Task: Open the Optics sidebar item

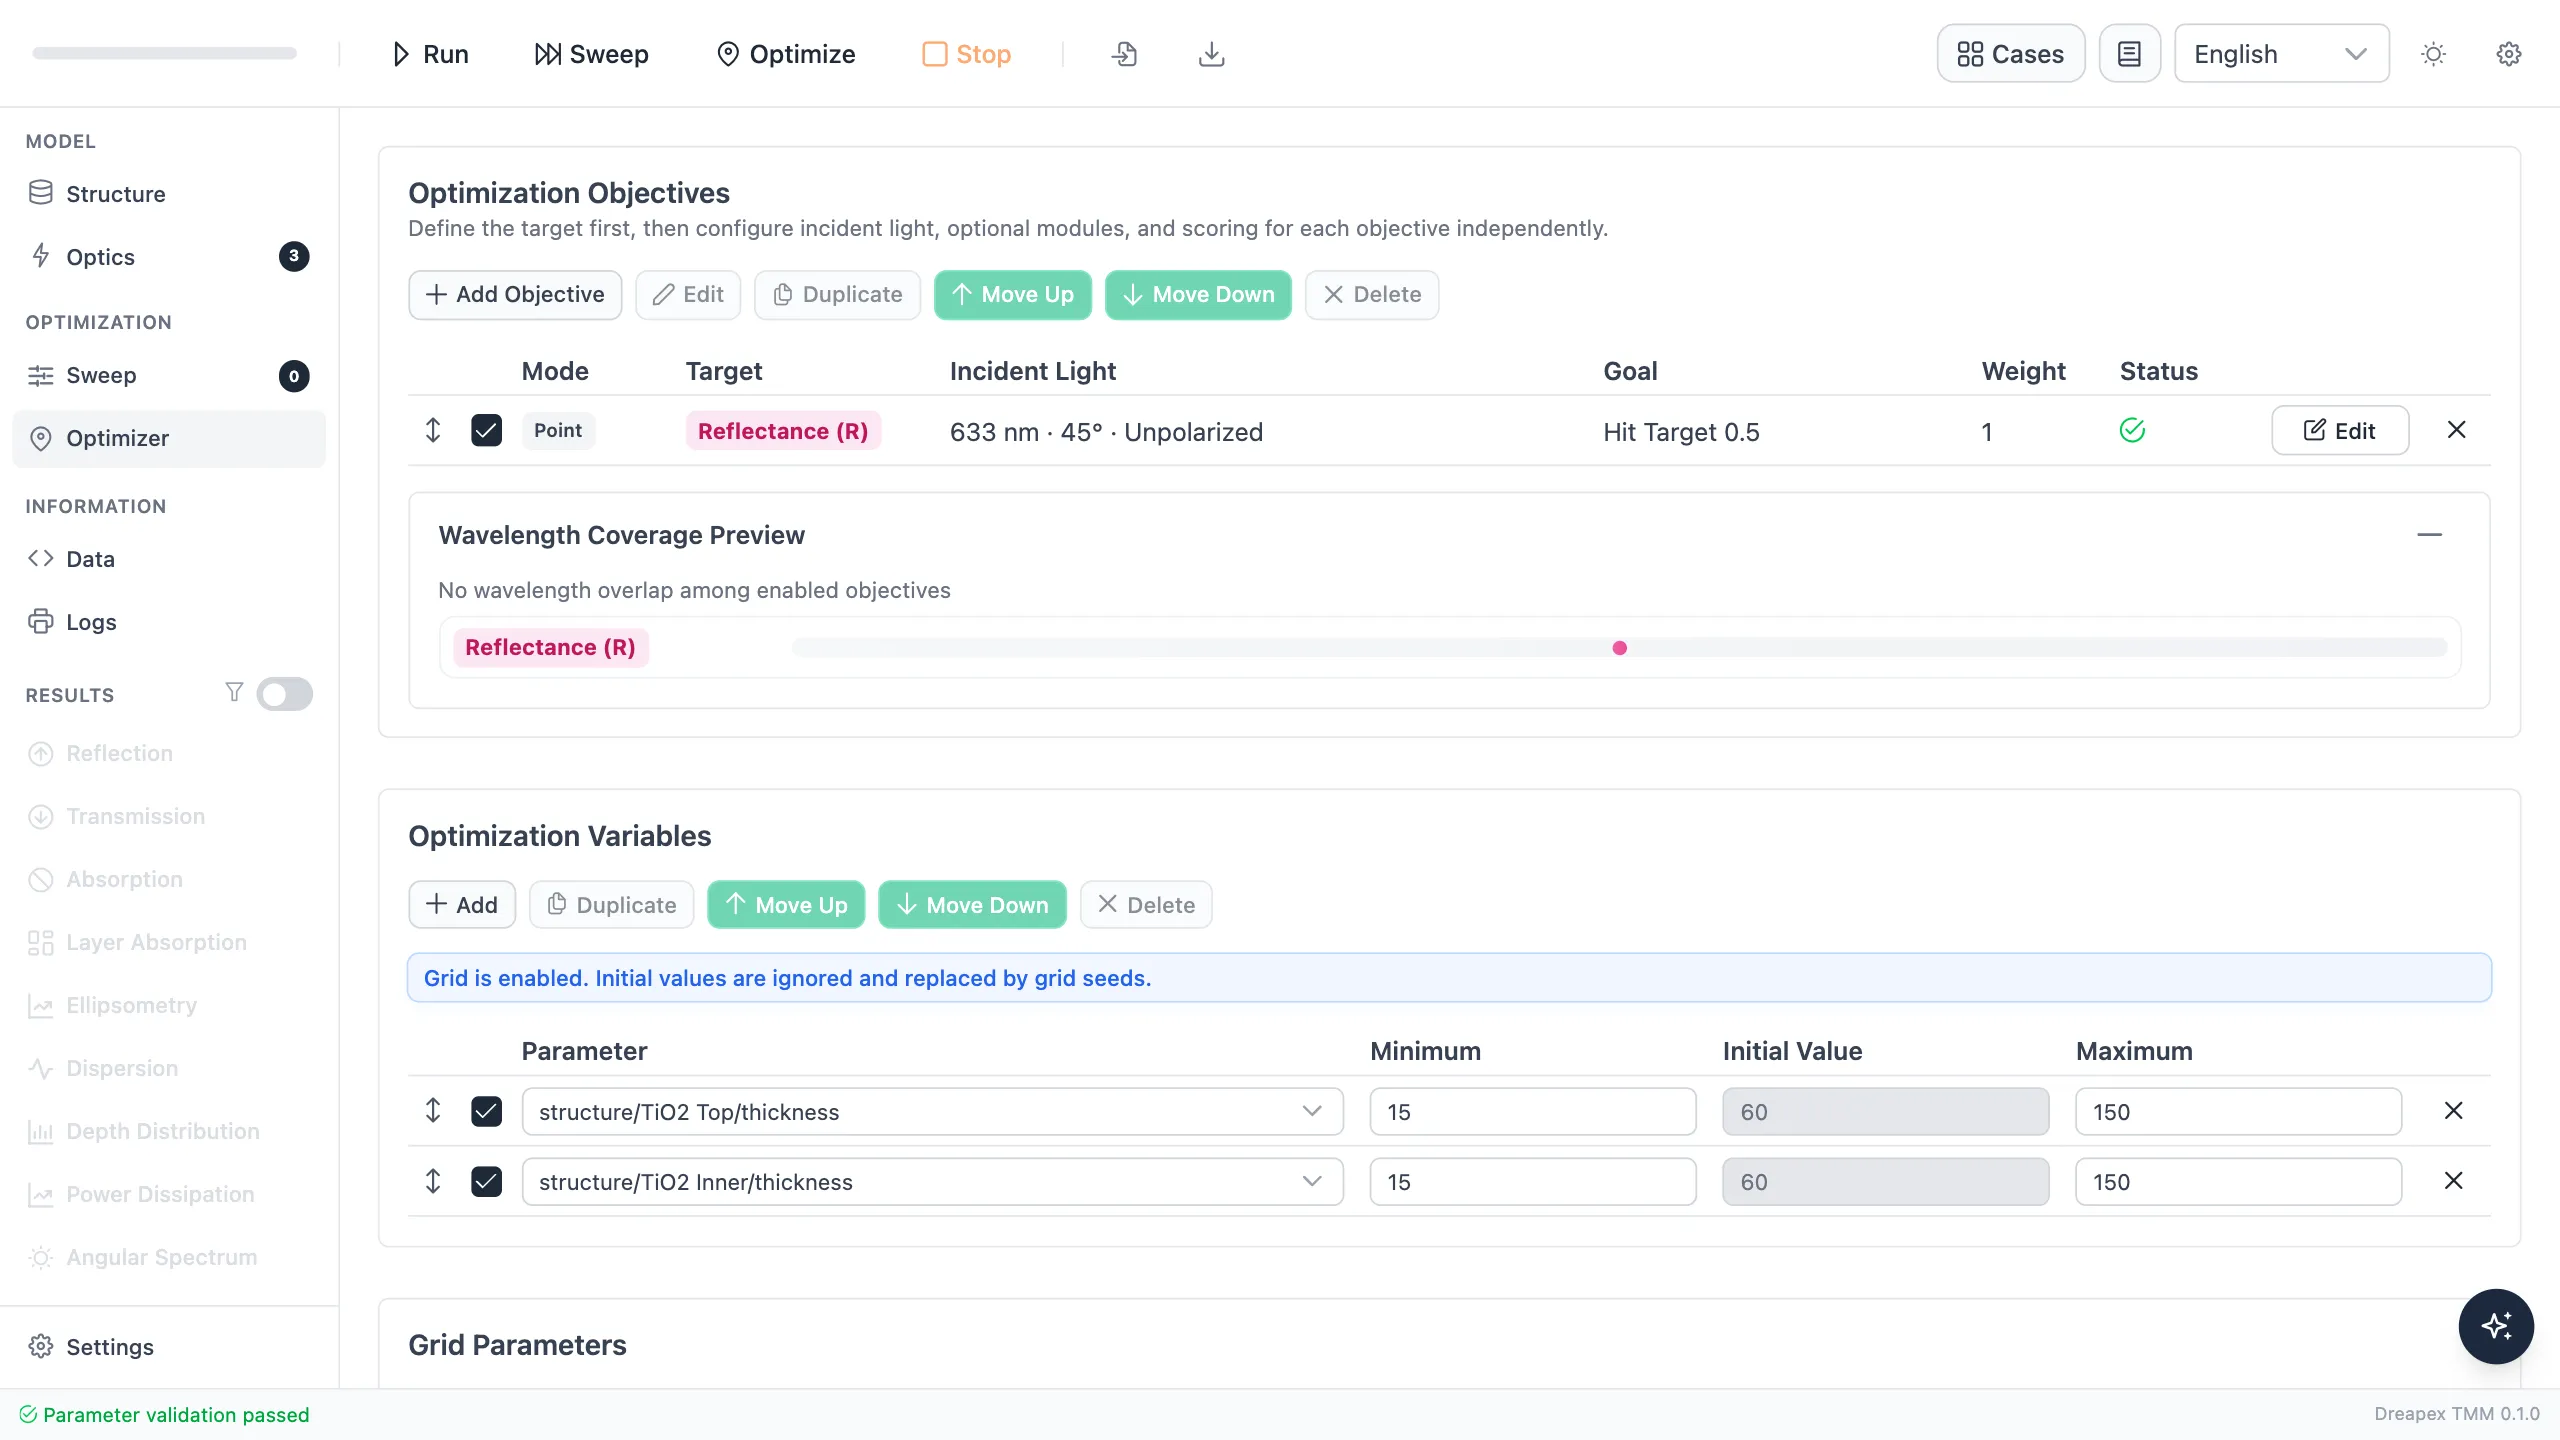Action: pyautogui.click(x=169, y=257)
